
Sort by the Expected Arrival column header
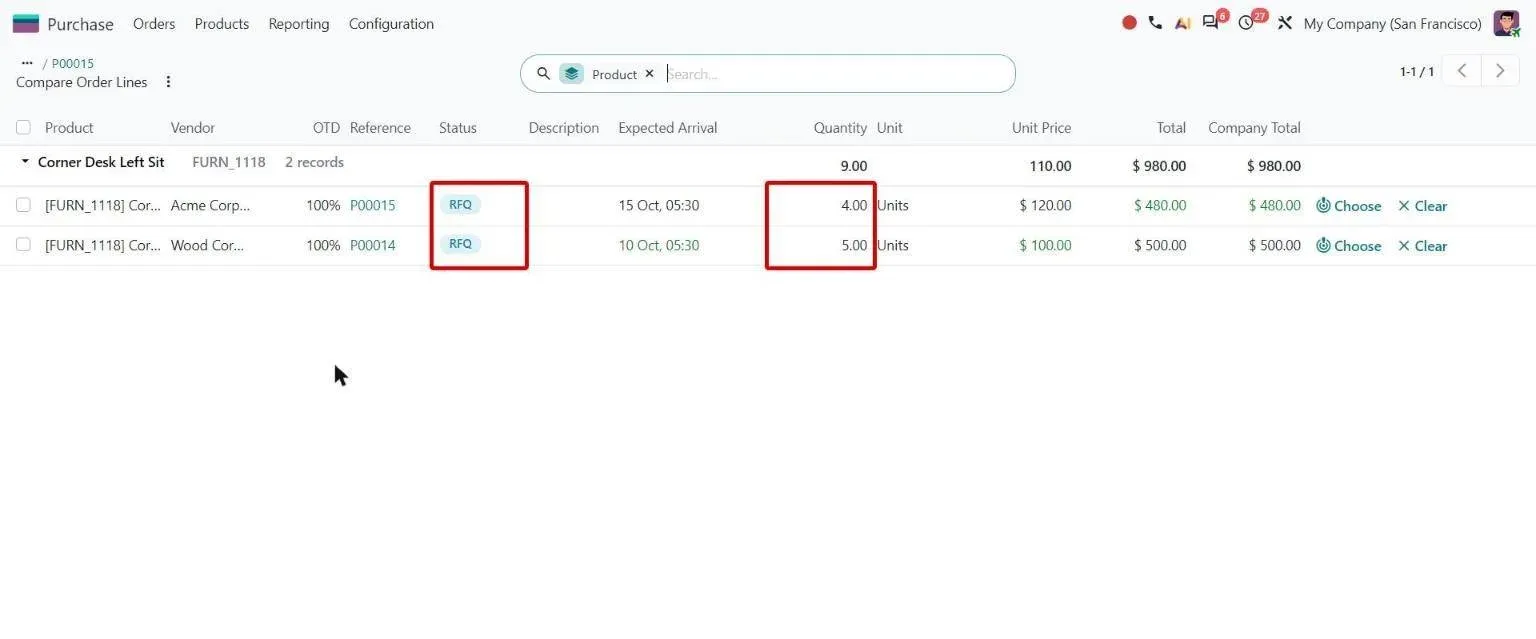tap(668, 128)
